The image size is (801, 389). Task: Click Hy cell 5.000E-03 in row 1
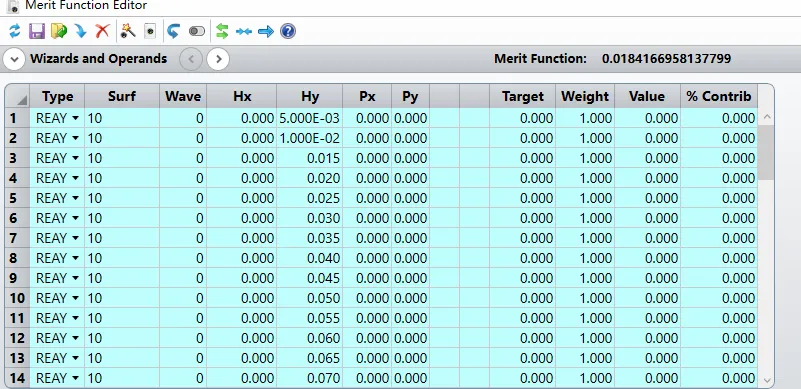310,119
